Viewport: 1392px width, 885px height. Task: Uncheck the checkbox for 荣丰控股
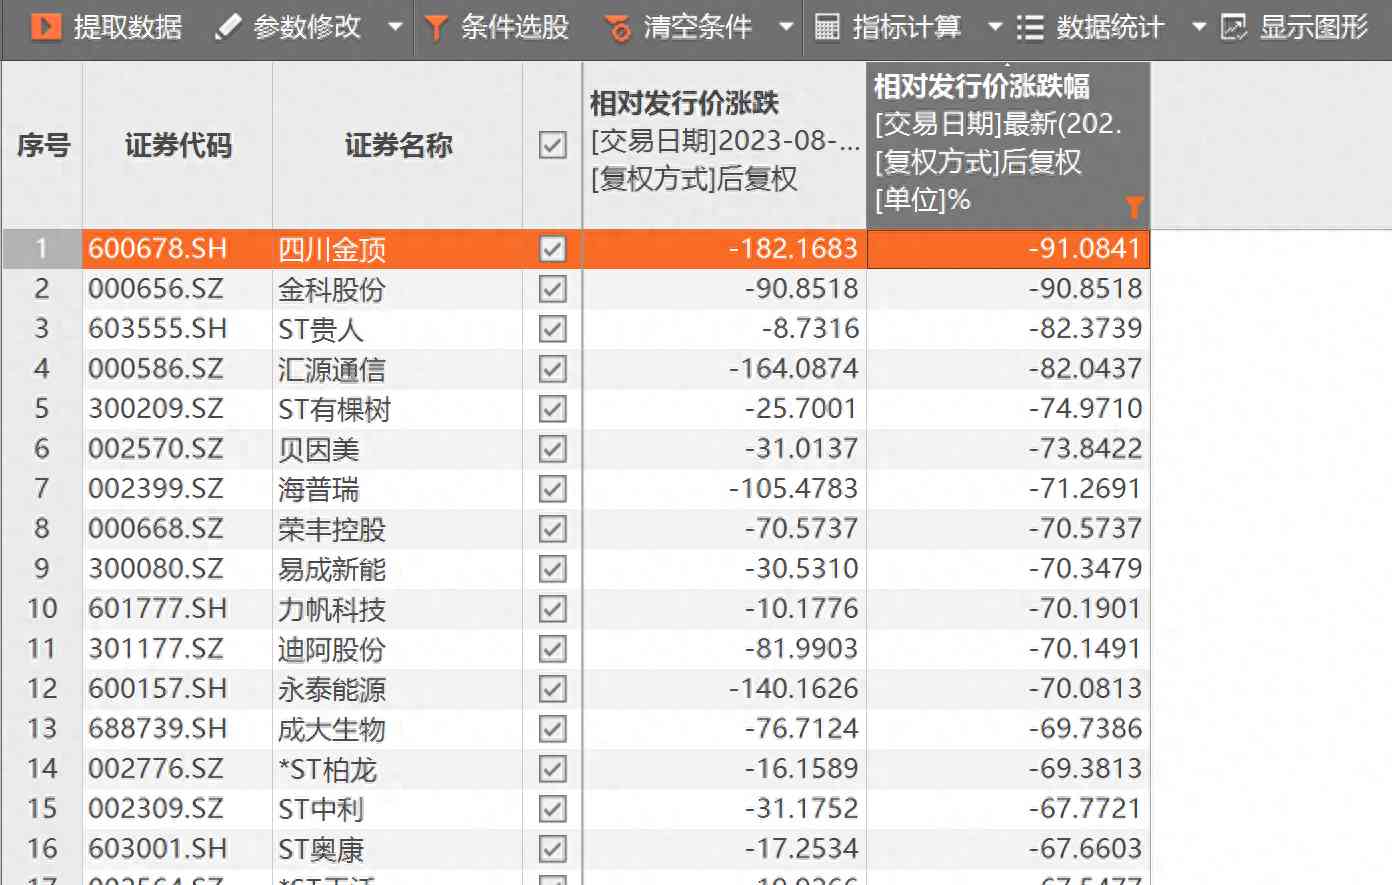(553, 529)
